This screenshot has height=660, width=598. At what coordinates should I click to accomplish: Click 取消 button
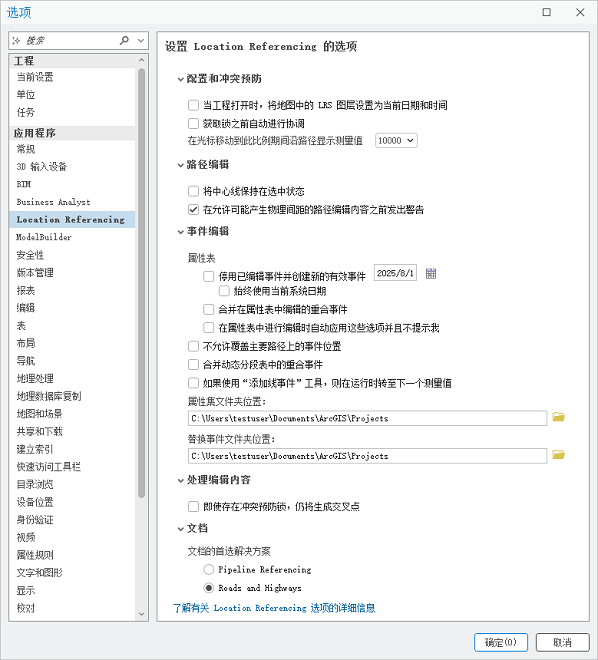[562, 642]
